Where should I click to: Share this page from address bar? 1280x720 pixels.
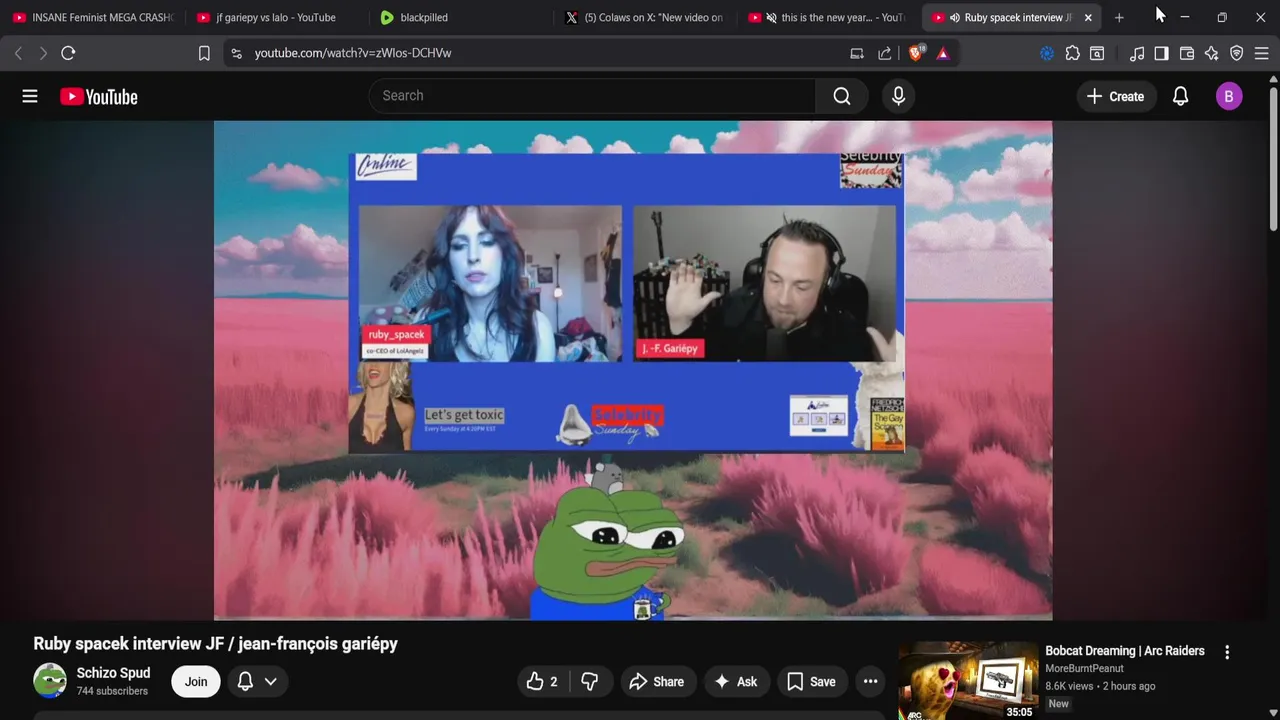click(x=885, y=53)
